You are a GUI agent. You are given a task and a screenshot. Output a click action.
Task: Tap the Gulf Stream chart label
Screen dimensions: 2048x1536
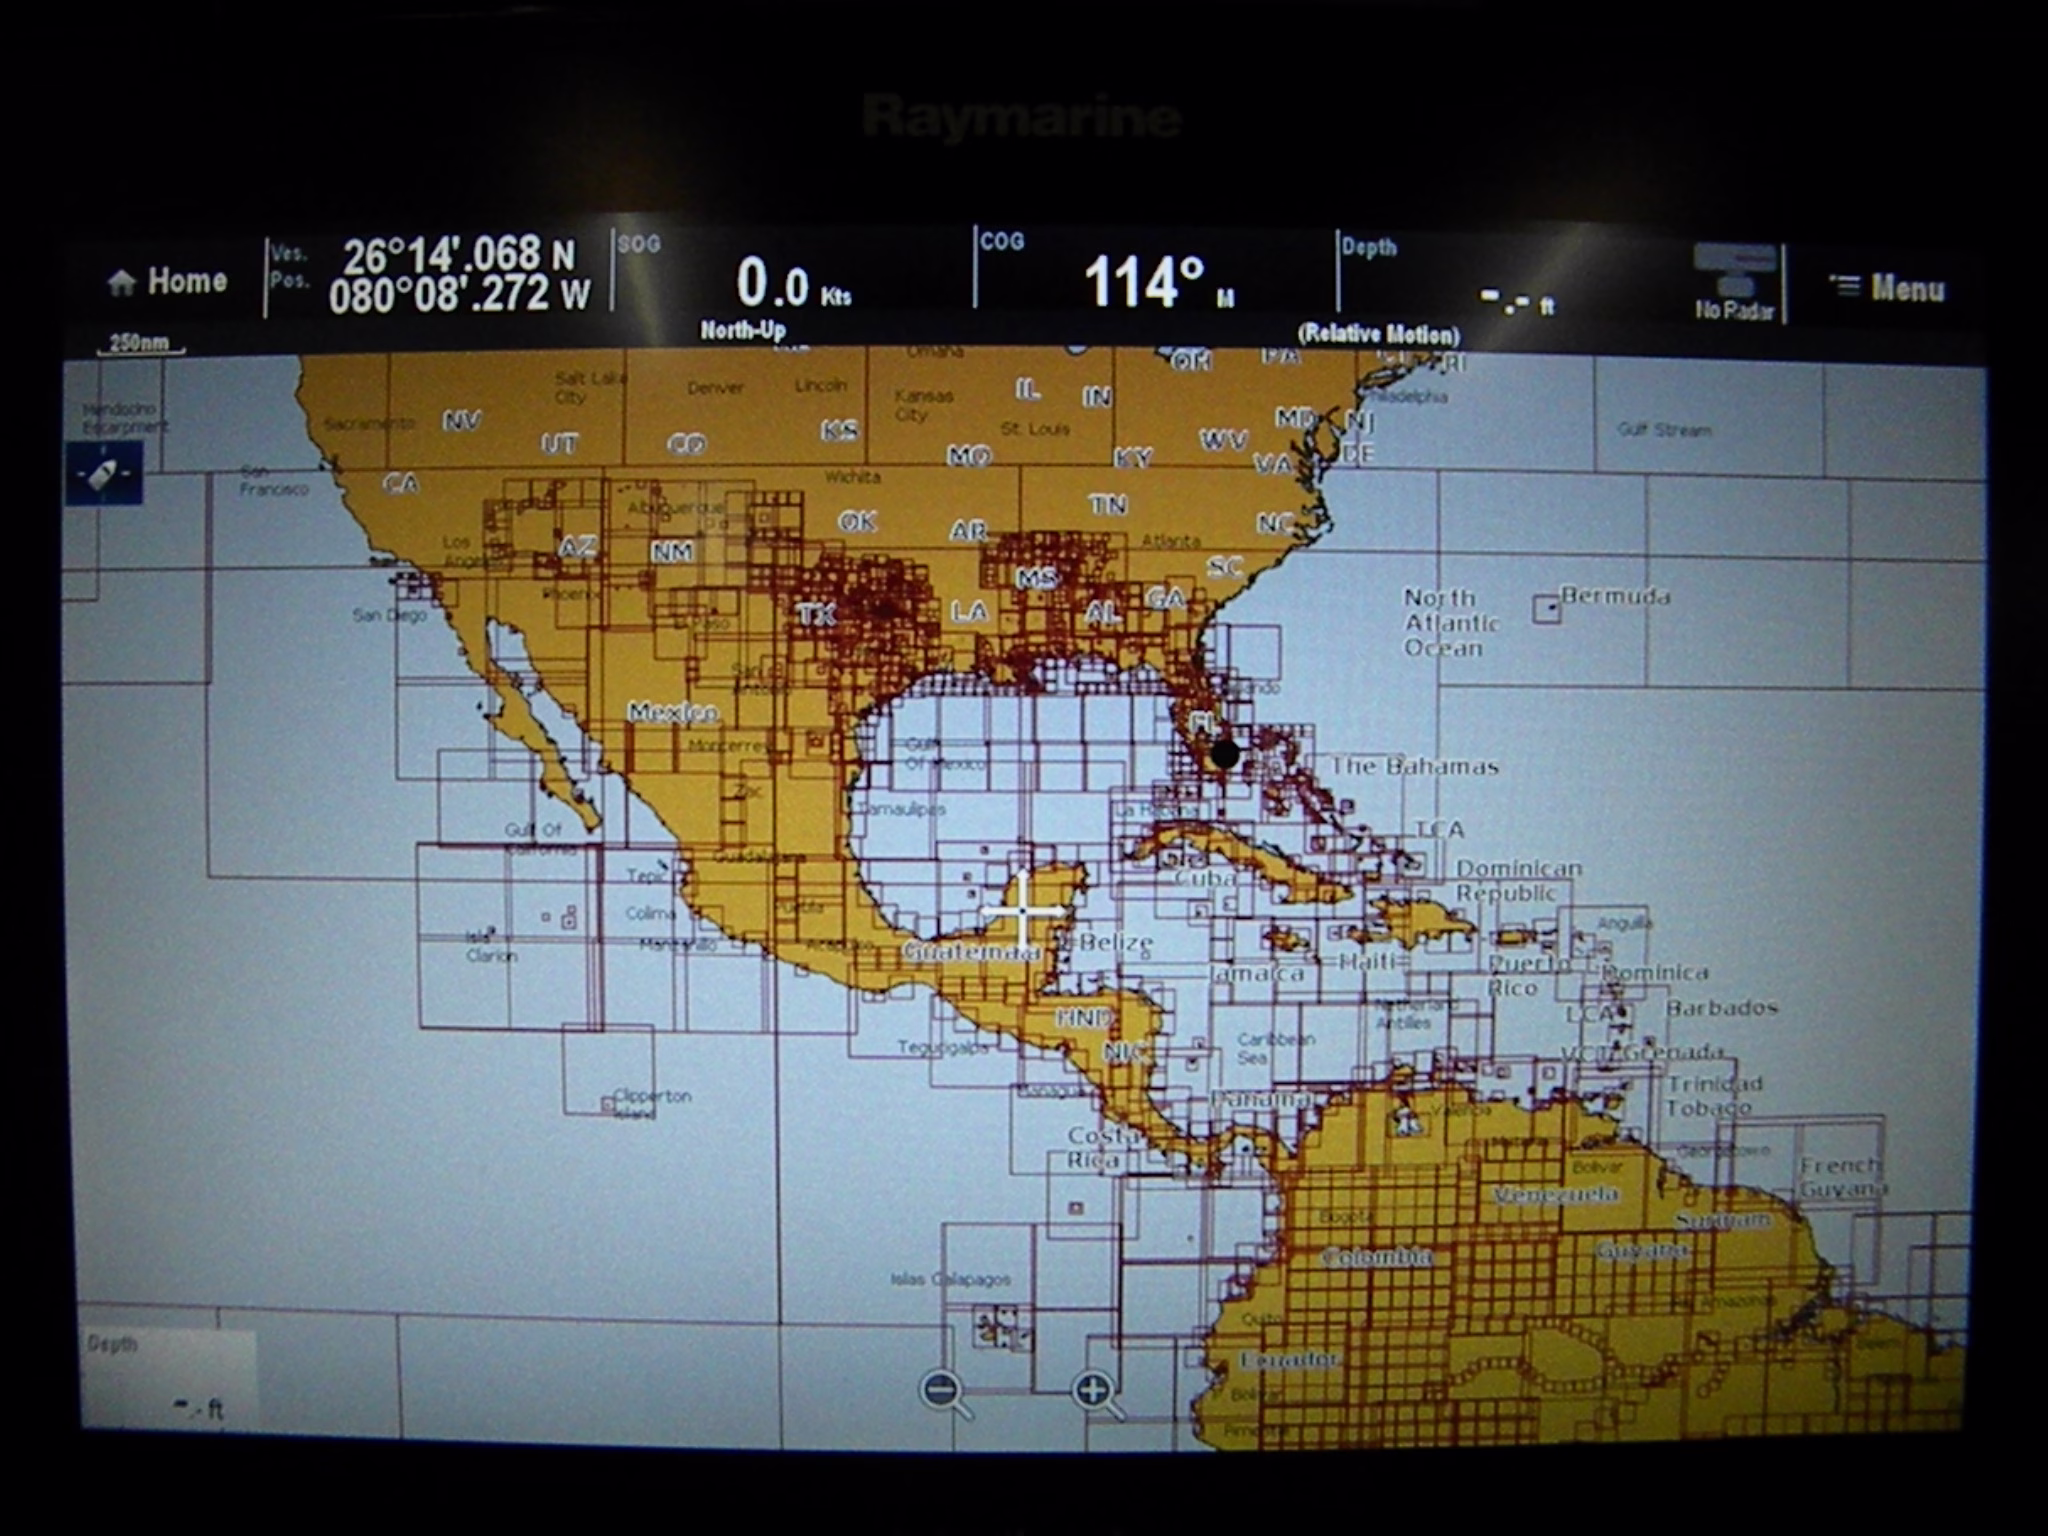click(1664, 430)
